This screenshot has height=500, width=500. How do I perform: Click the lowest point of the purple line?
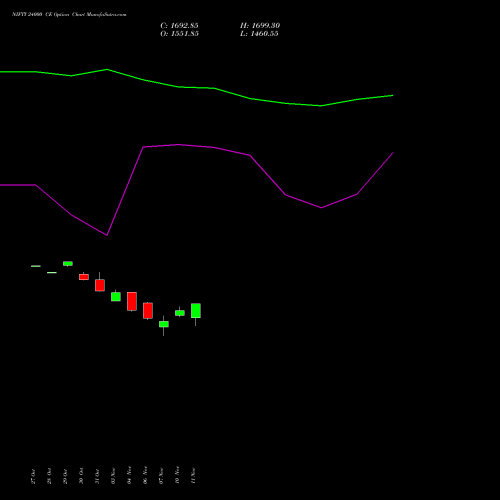coord(107,235)
